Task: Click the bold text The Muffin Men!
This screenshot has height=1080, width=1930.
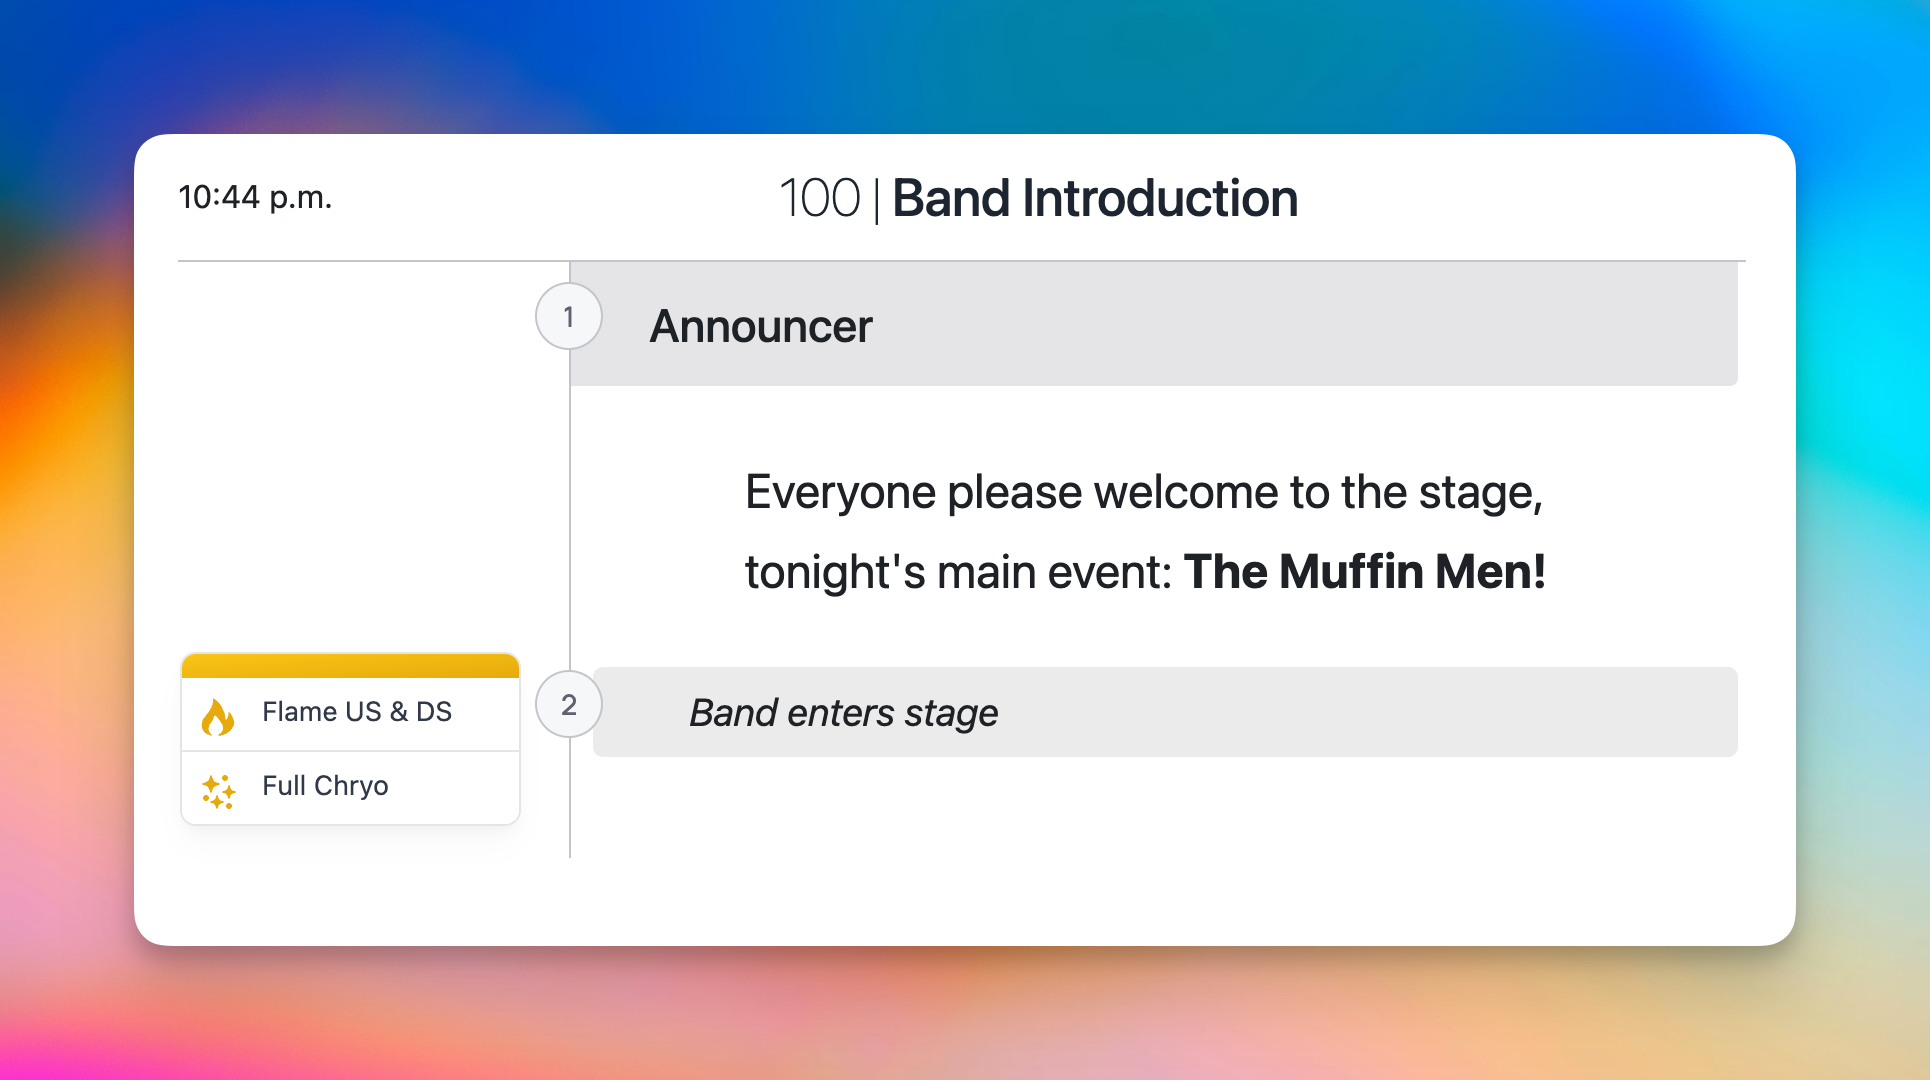Action: click(x=1365, y=572)
